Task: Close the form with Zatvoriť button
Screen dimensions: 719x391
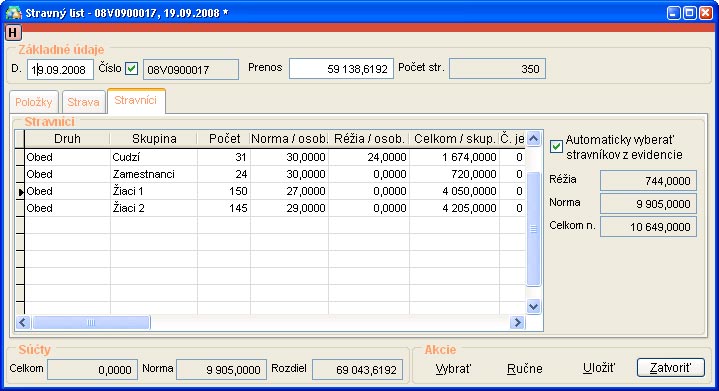Action: [670, 368]
